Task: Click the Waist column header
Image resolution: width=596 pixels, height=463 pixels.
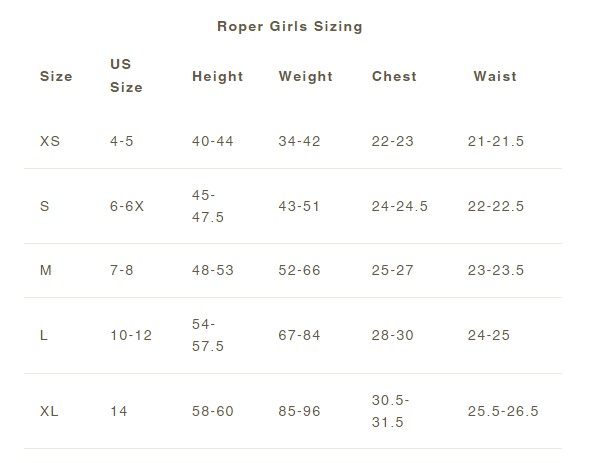Action: coord(495,76)
